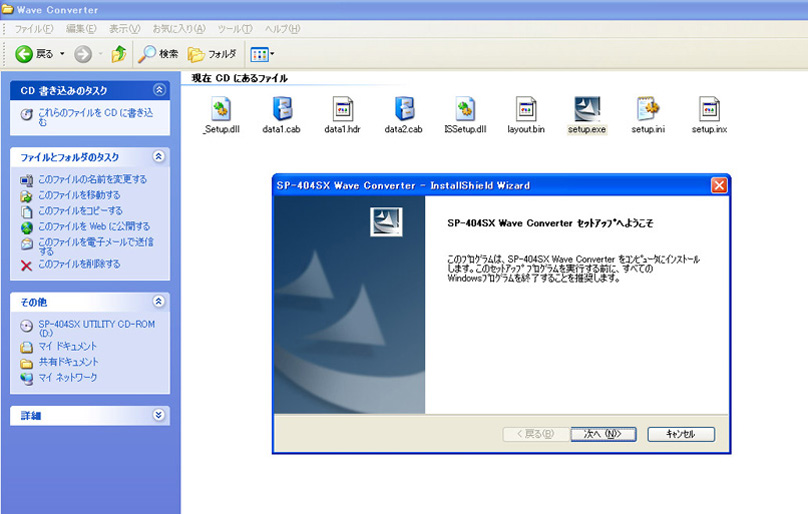
Task: Click the Wave Converter folder title icon
Action: pos(7,9)
